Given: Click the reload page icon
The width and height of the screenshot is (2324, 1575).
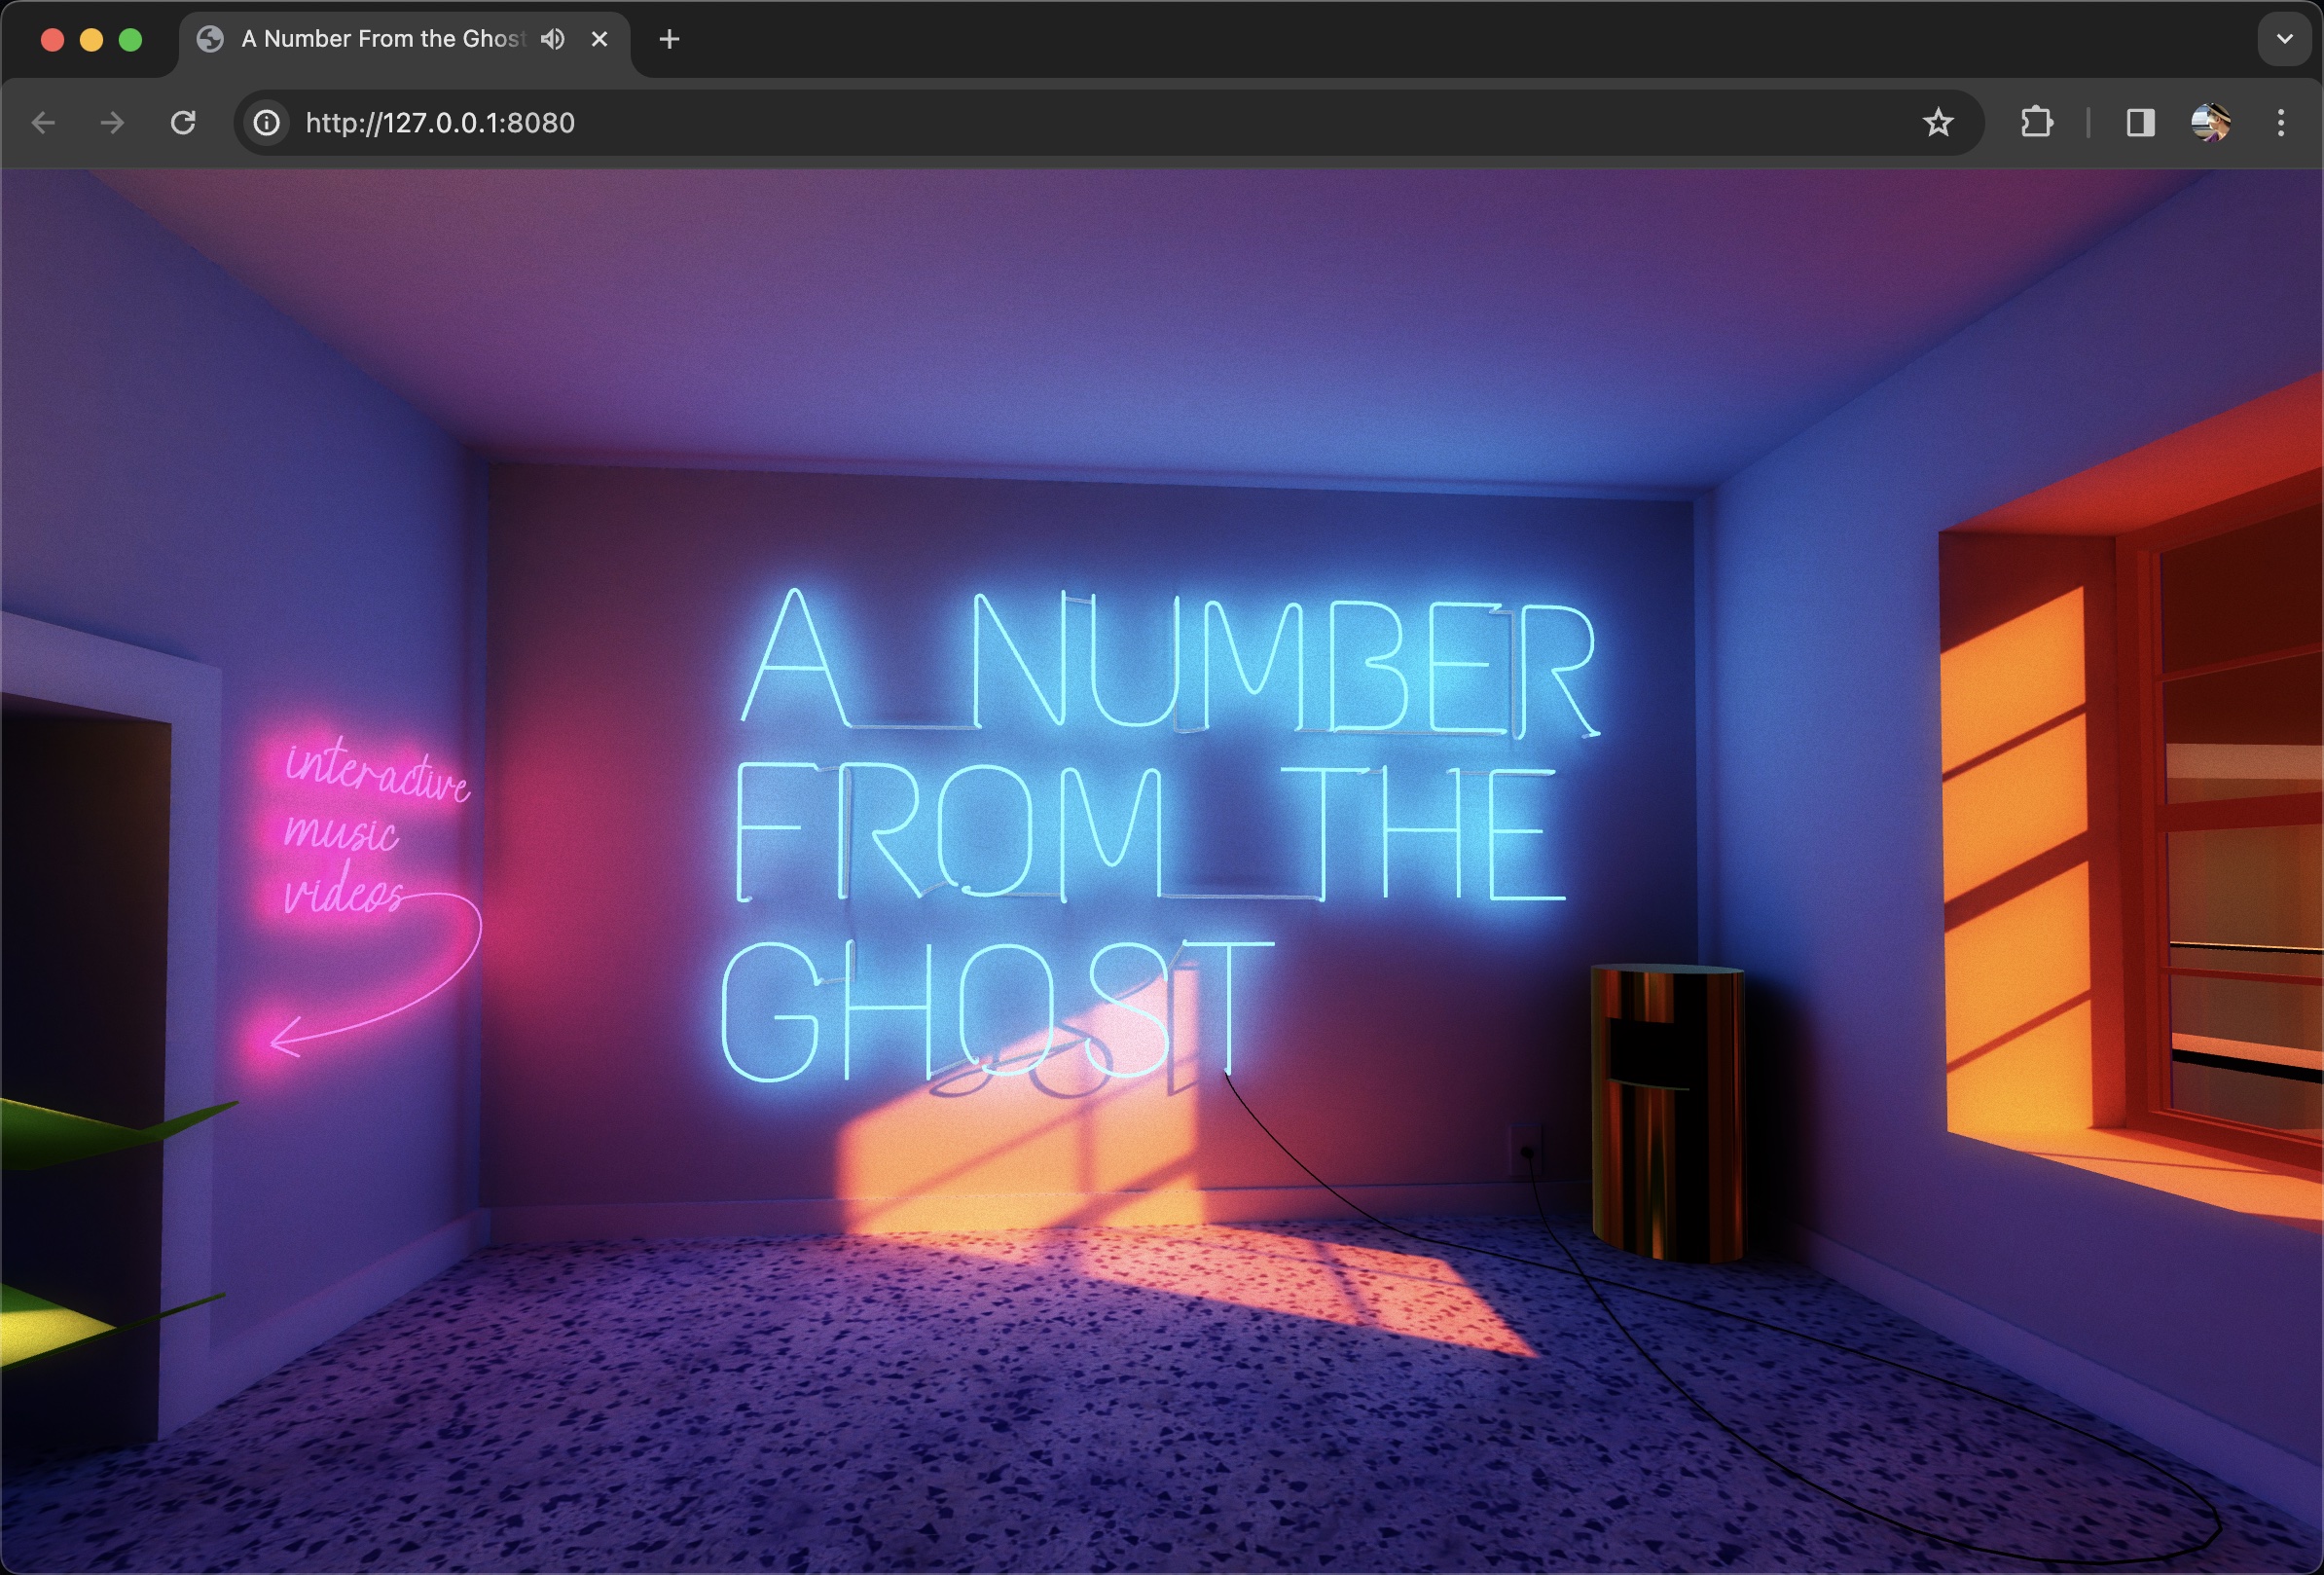Looking at the screenshot, I should coord(183,123).
